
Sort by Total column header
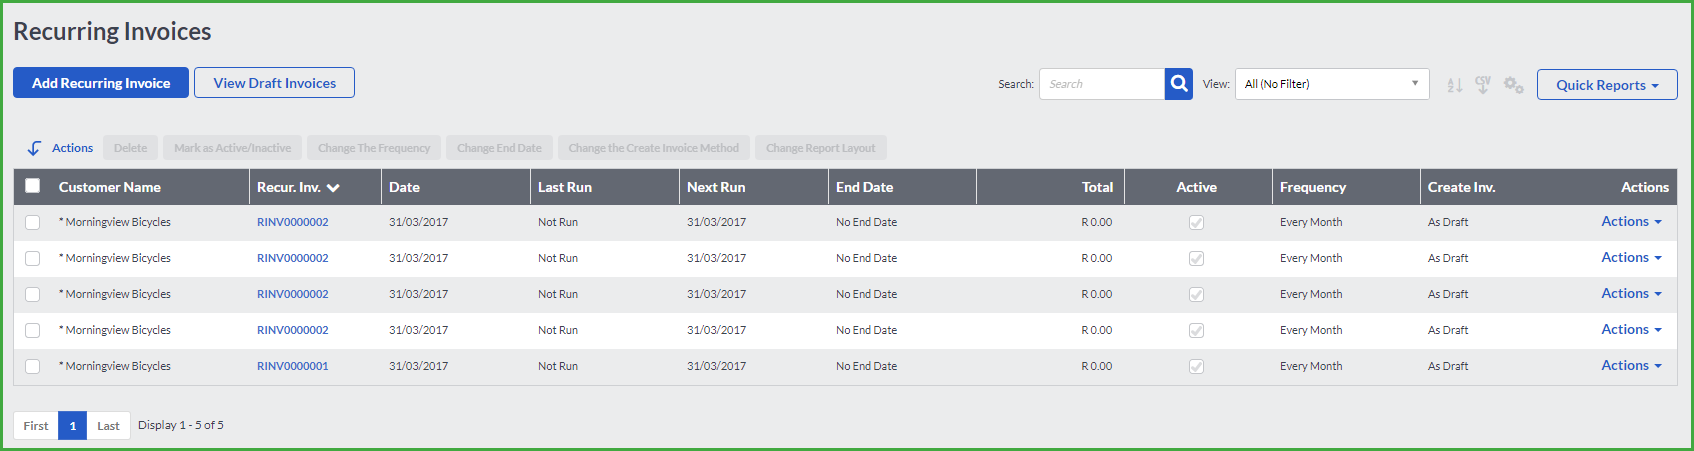pyautogui.click(x=1097, y=187)
